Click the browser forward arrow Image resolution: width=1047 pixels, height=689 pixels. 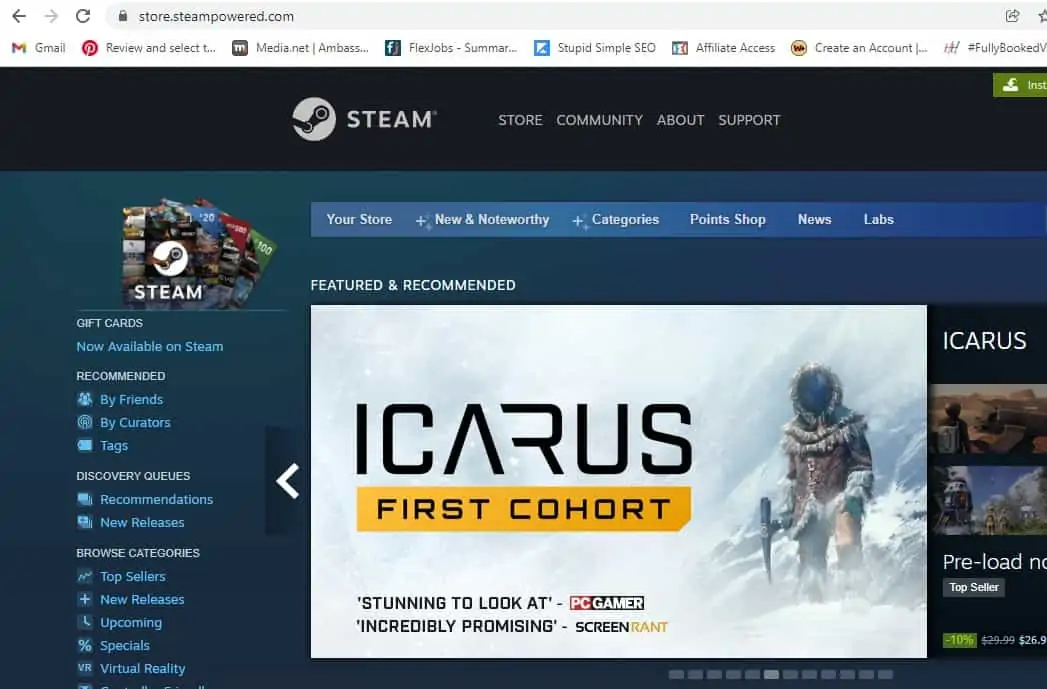[51, 16]
